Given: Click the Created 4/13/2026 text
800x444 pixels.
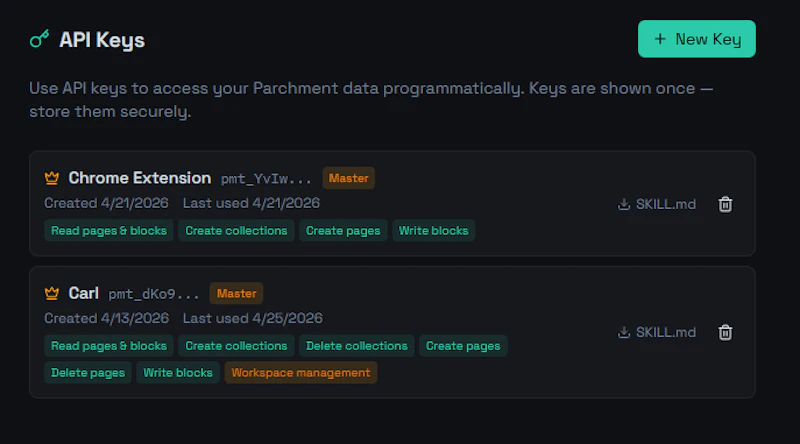Looking at the screenshot, I should (106, 318).
